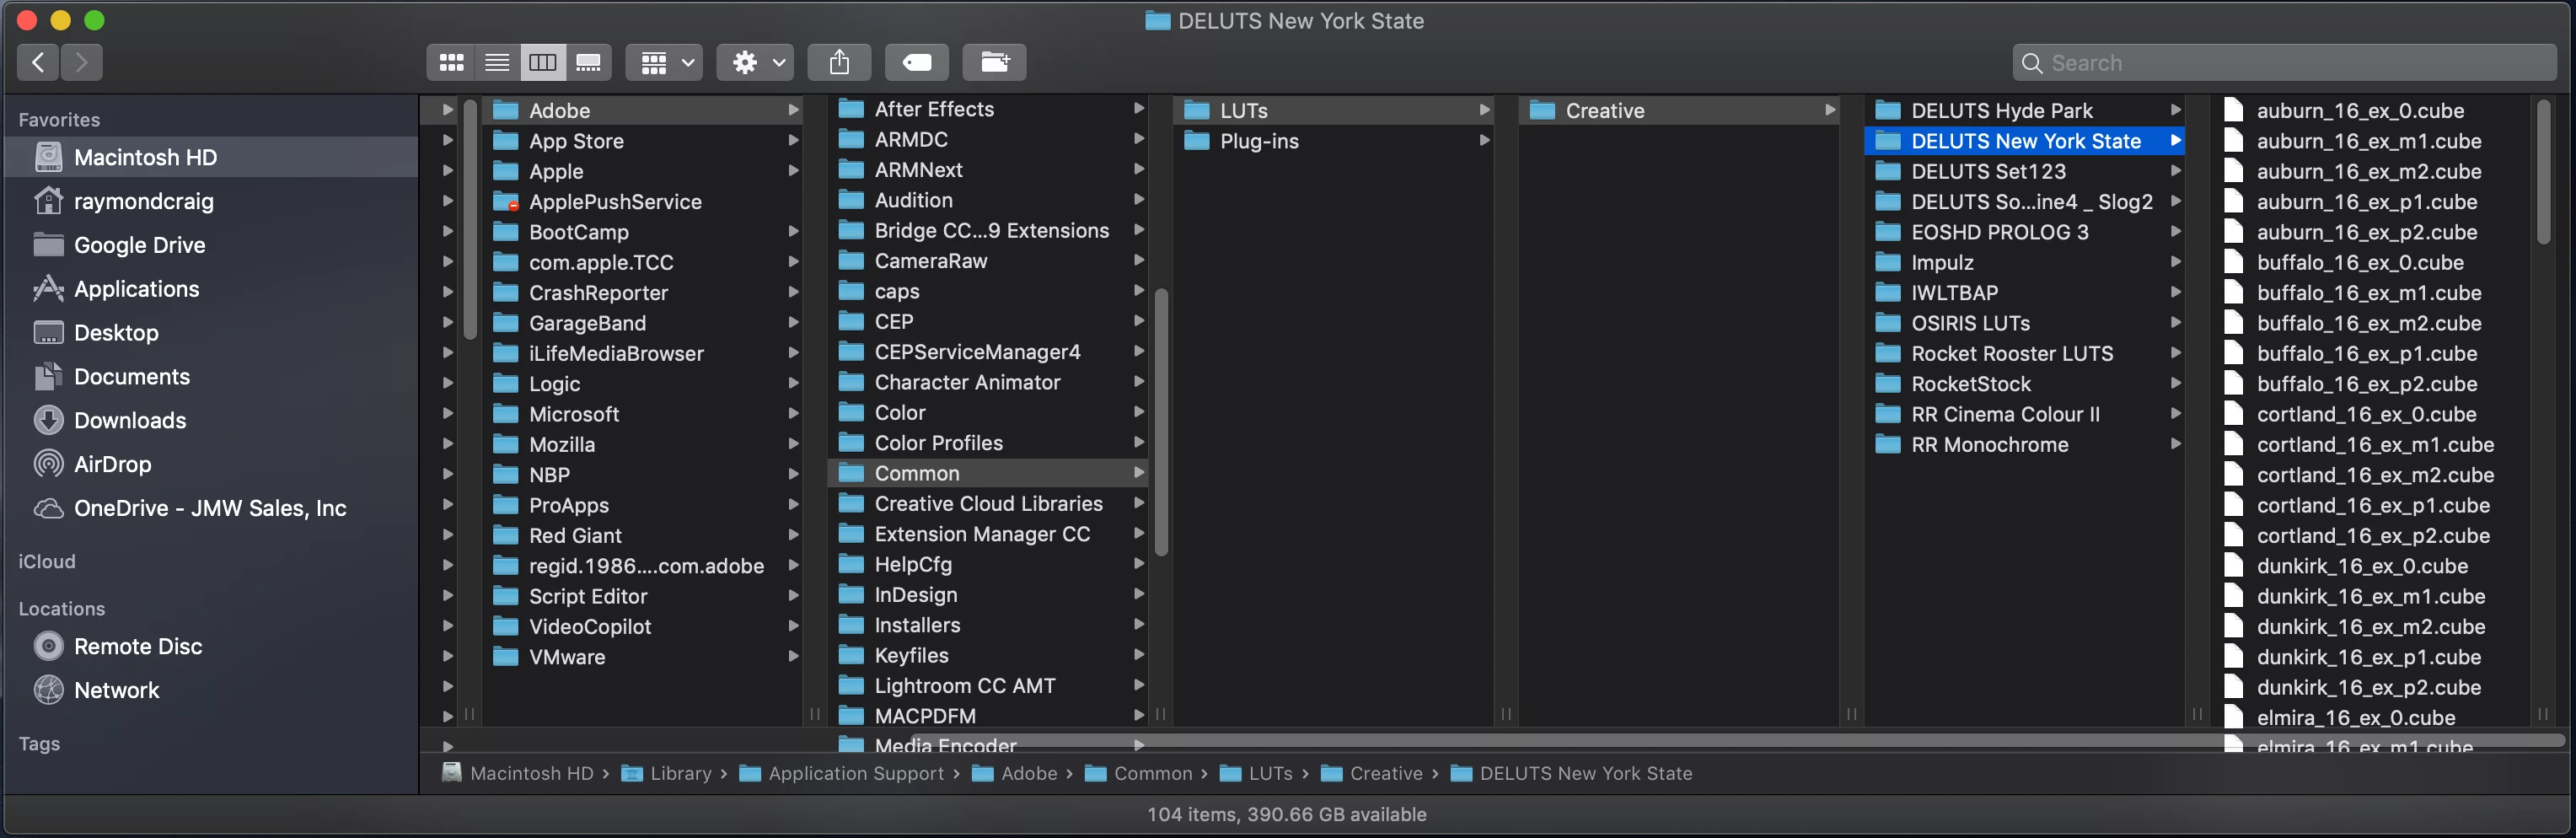
Task: Select the ApplePushService folder
Action: tap(643, 201)
